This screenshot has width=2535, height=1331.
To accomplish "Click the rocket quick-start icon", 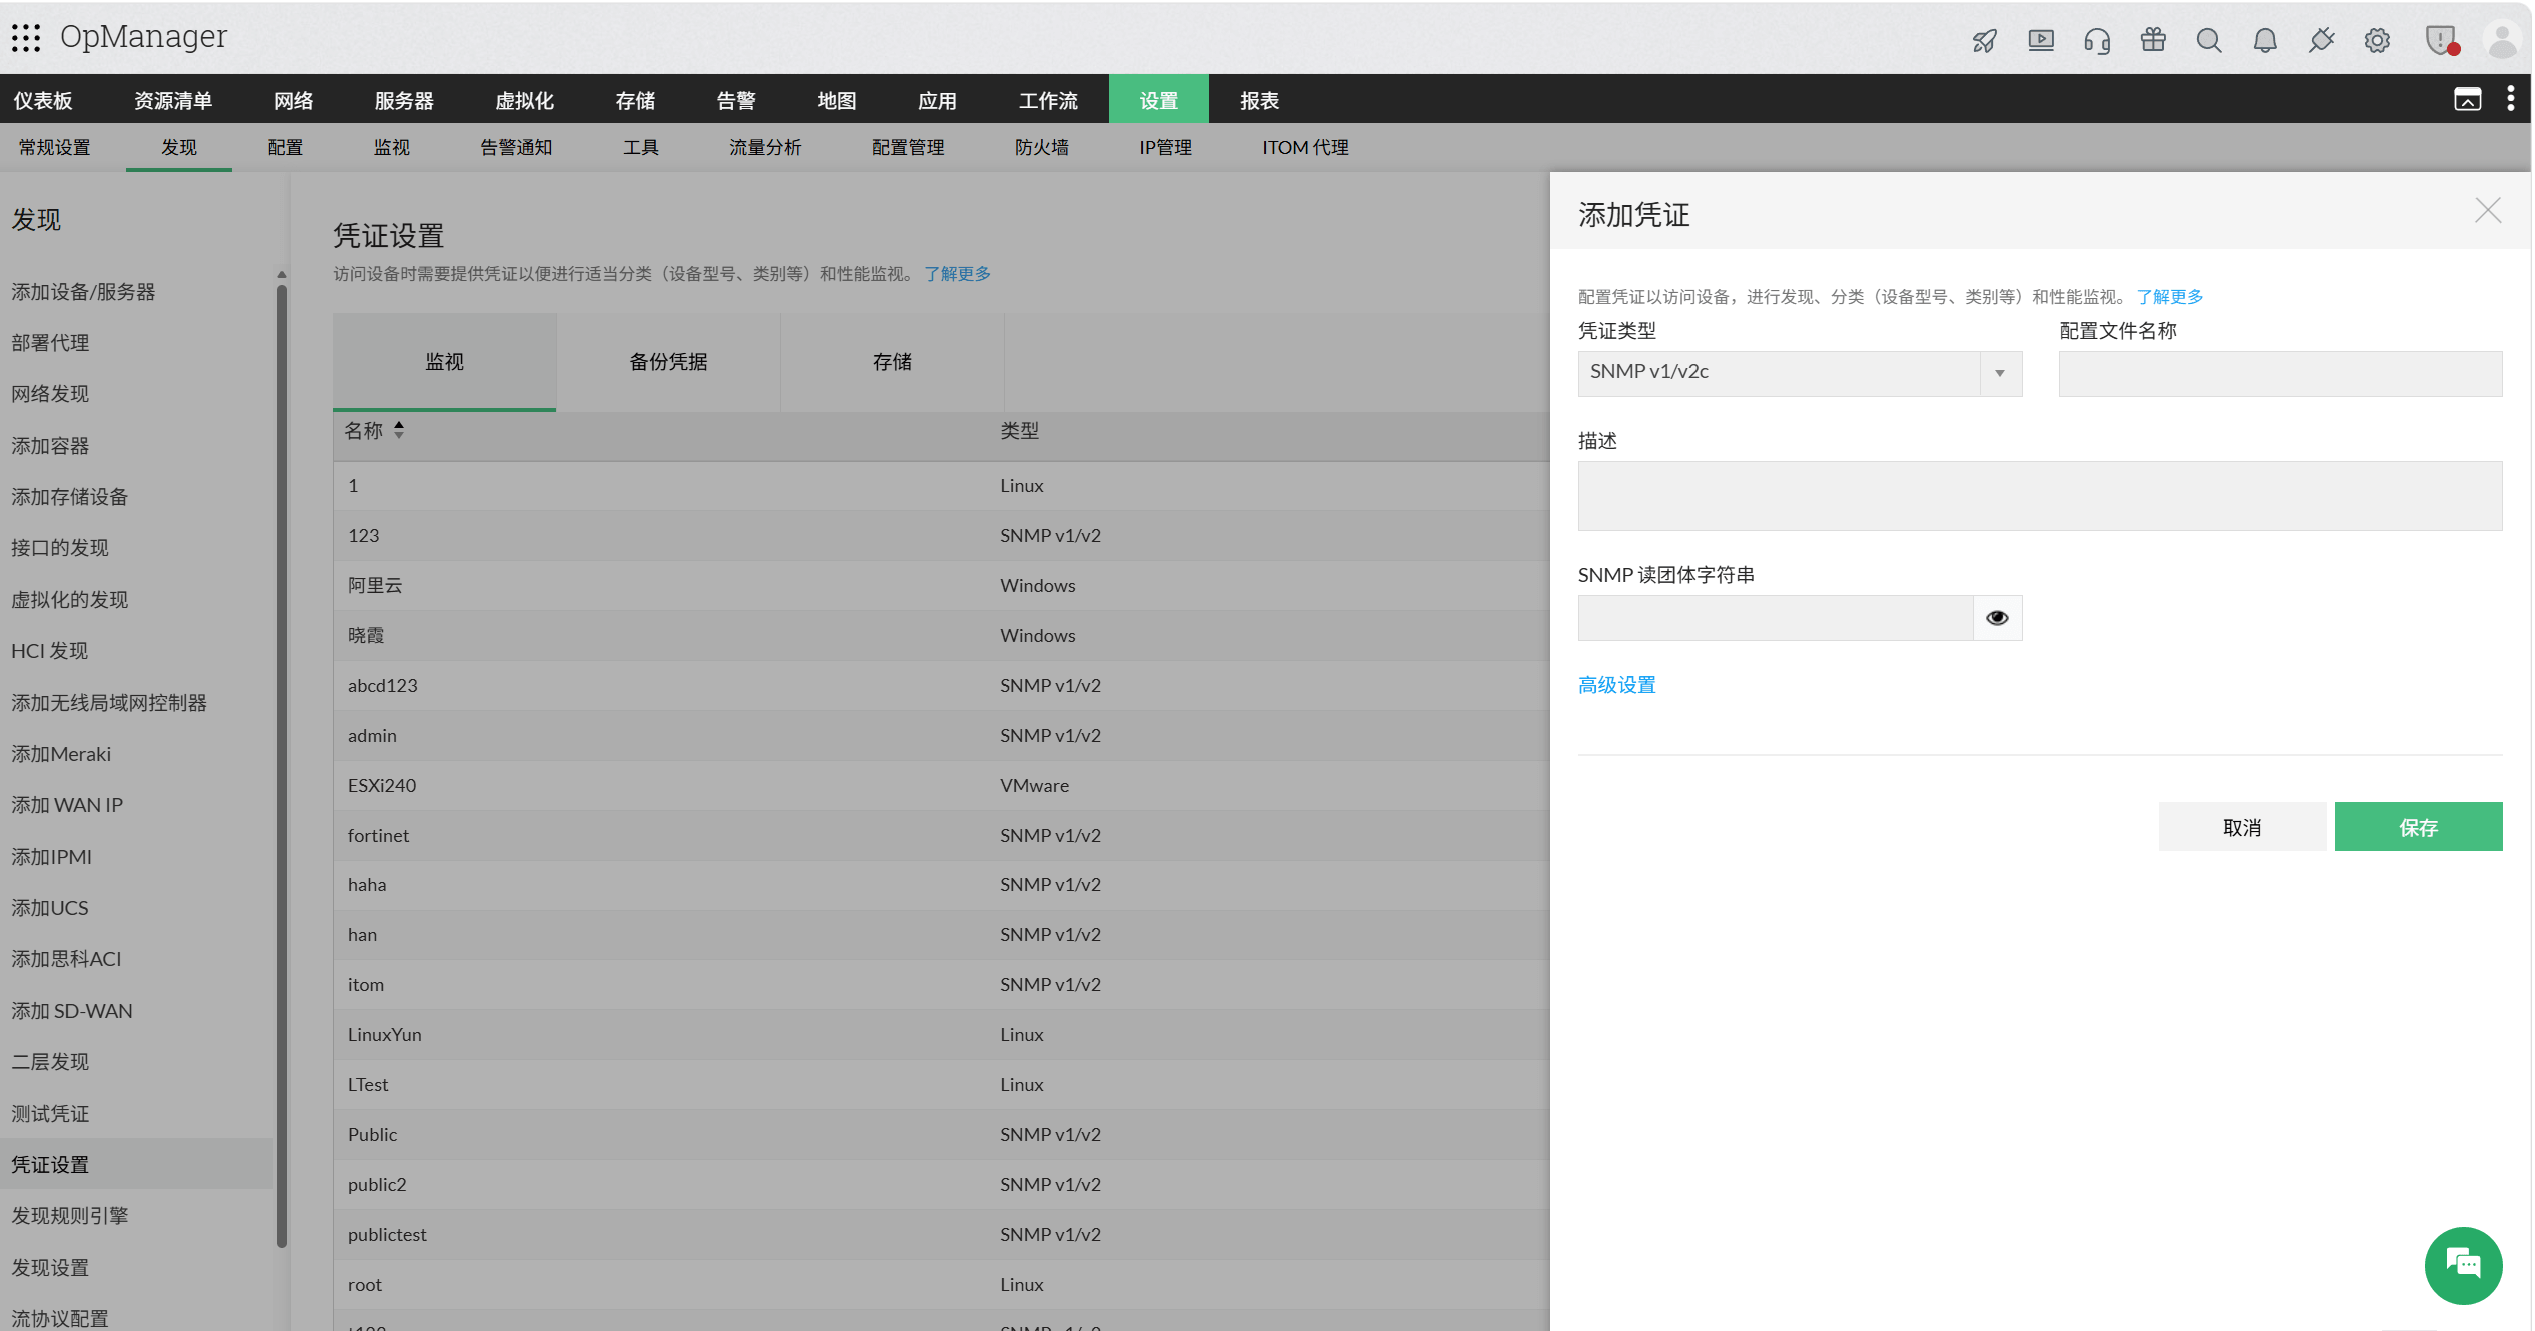I will click(1984, 40).
